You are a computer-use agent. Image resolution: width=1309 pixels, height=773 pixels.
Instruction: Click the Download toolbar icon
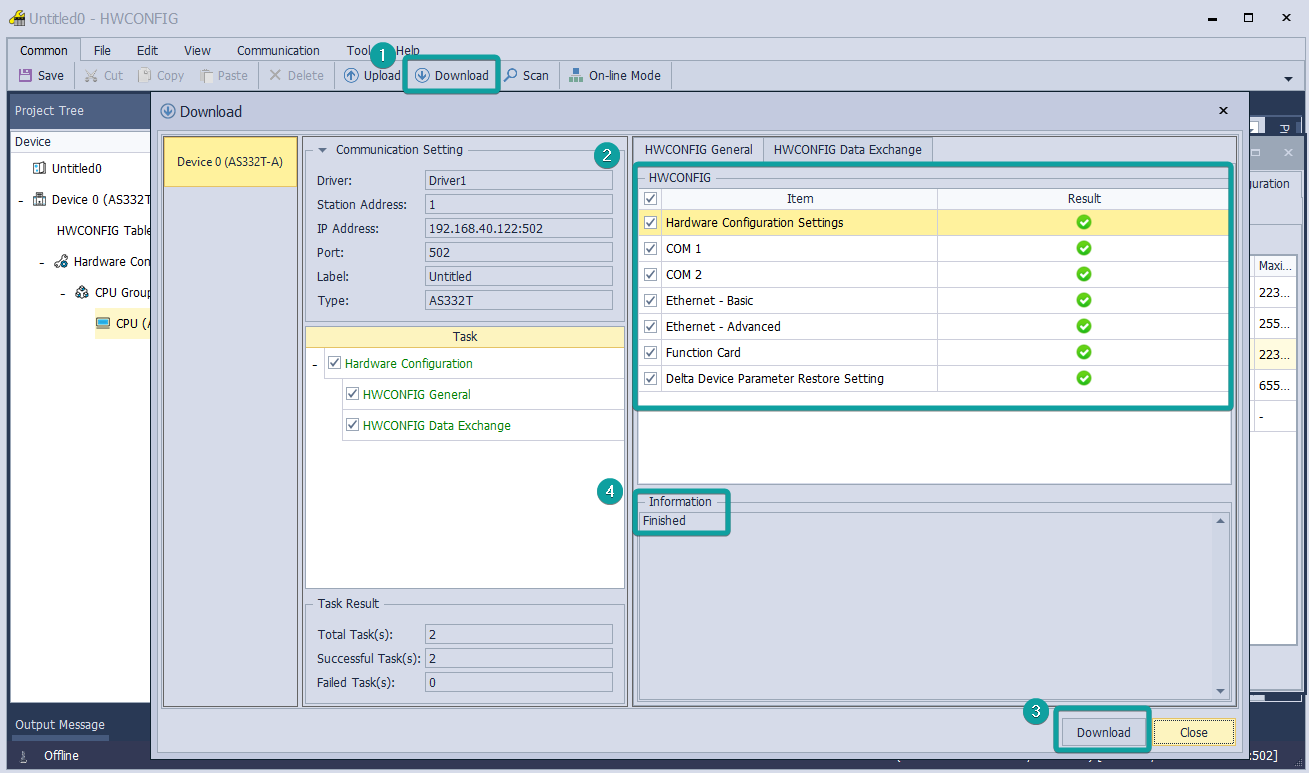(423, 76)
